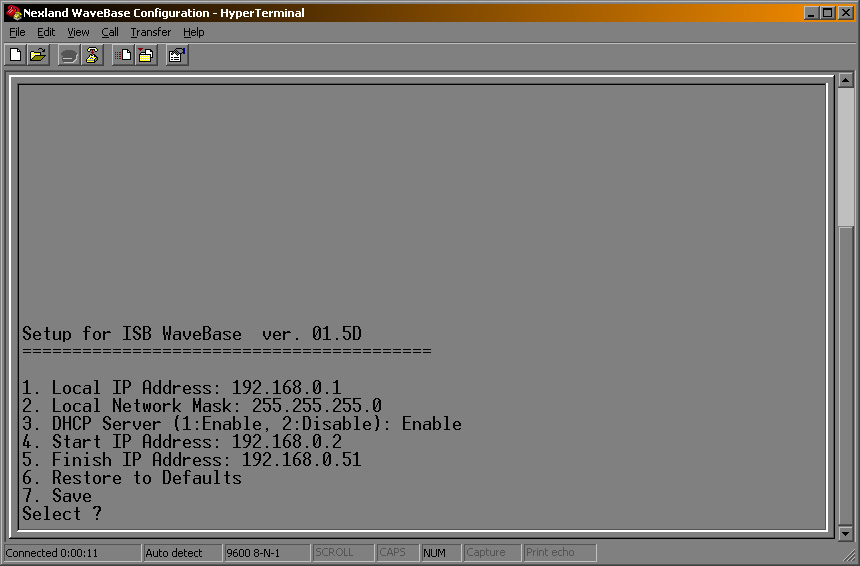Click the Receive file toolbar icon
Screen dimensions: 860x566
[x=146, y=56]
